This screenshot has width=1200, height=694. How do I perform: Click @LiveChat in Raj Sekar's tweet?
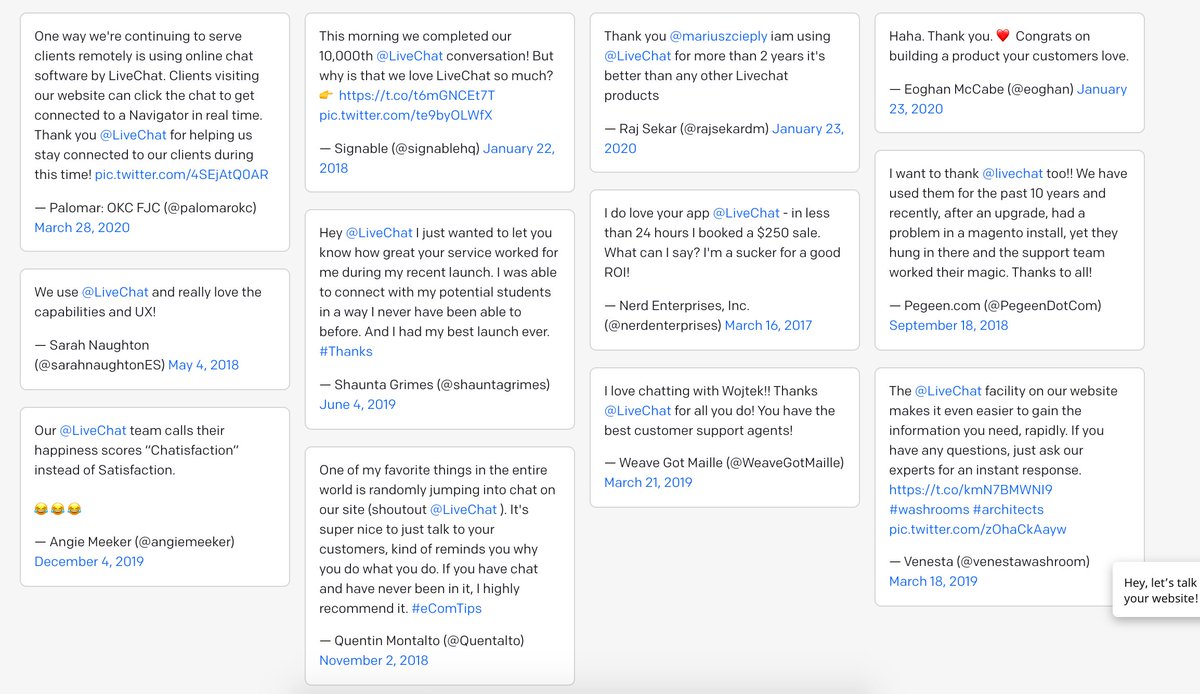[638, 56]
